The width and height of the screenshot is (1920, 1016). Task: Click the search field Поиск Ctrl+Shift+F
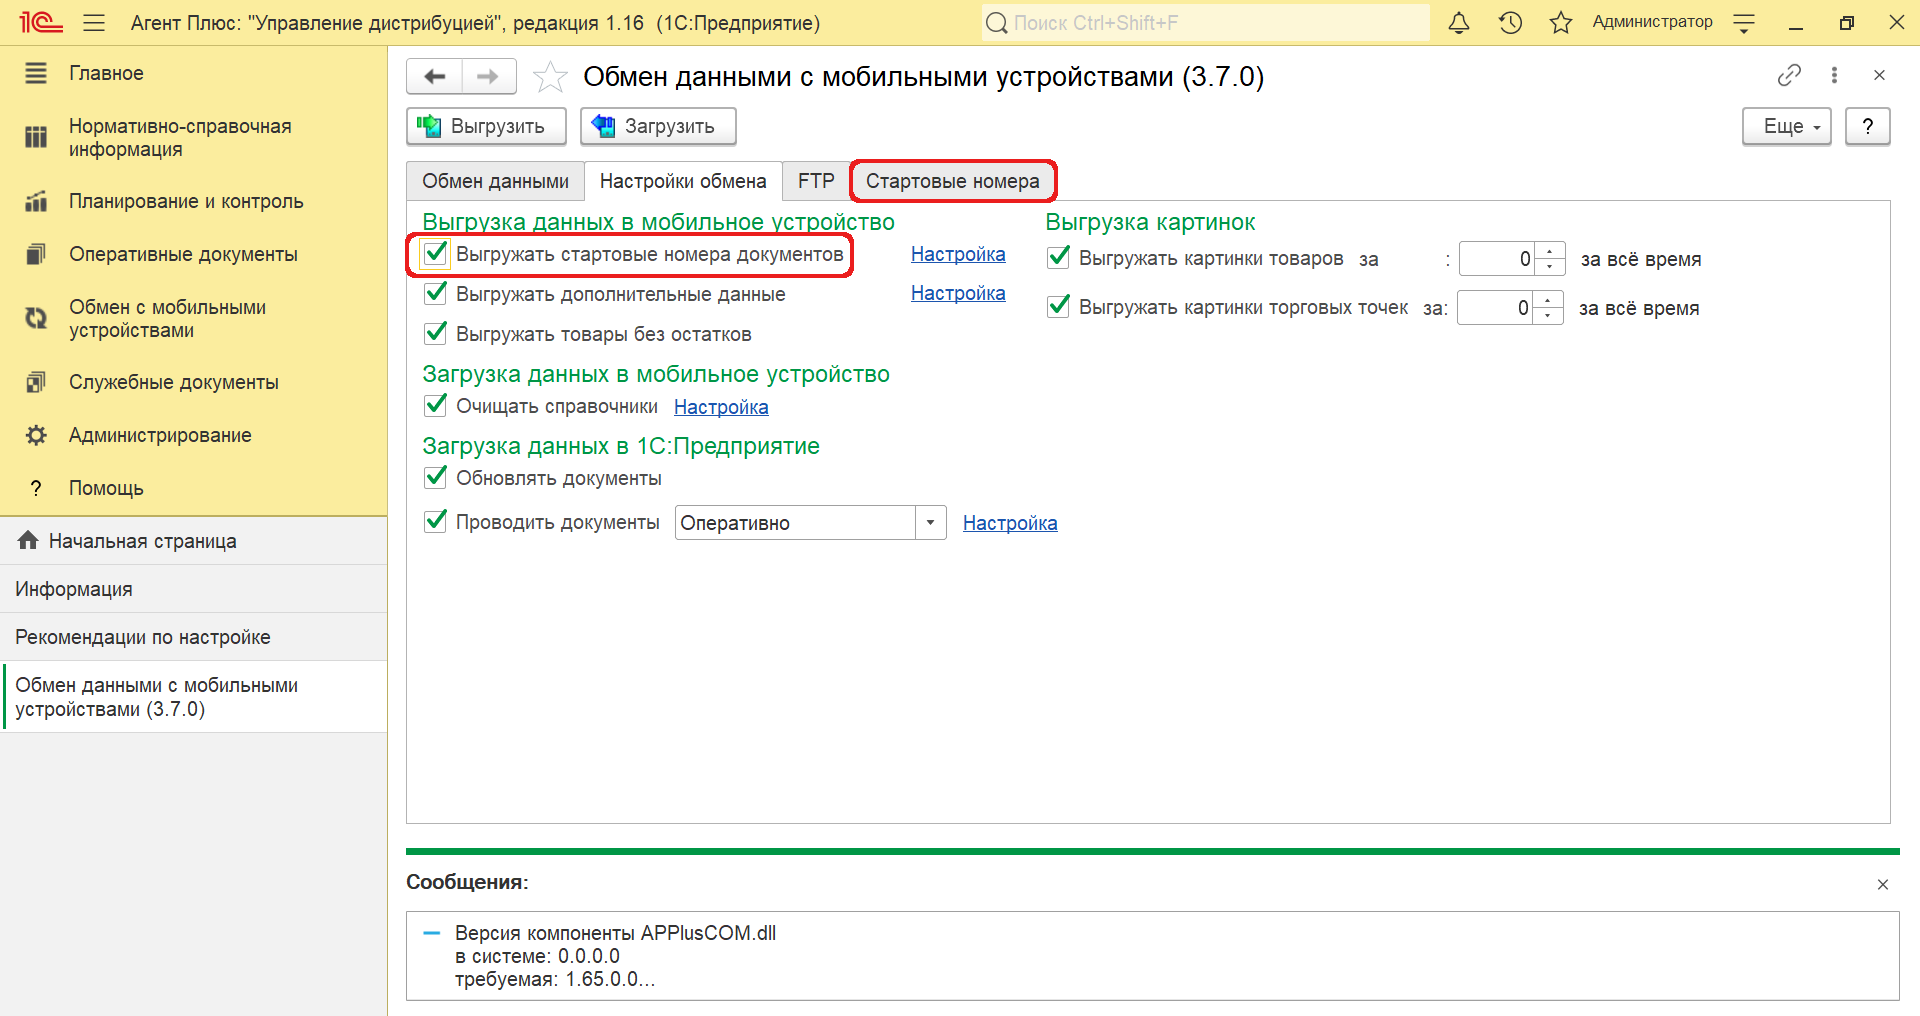(x=1205, y=23)
